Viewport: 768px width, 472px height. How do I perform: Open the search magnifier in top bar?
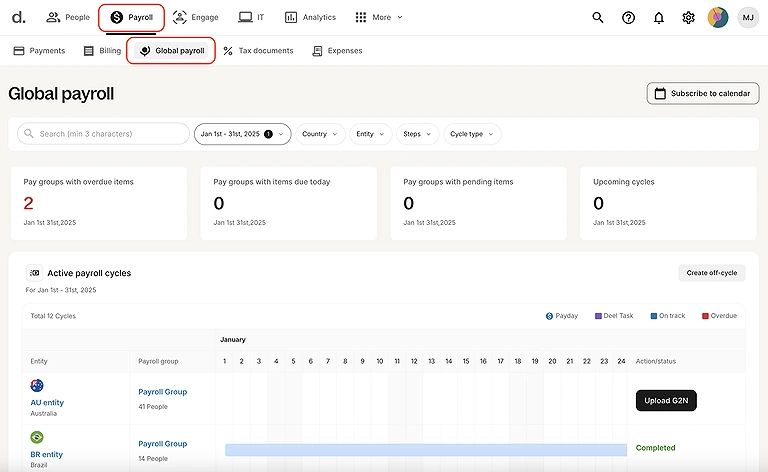coord(598,18)
